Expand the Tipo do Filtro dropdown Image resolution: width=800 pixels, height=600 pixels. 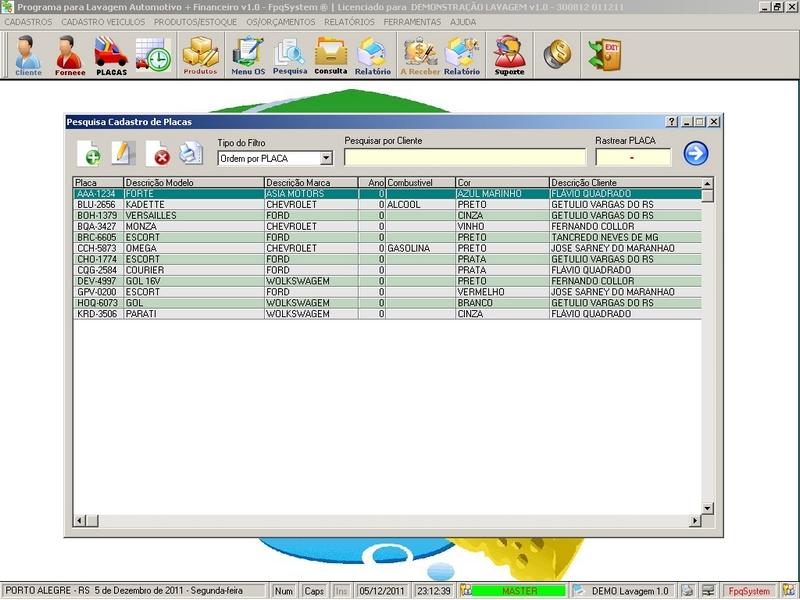click(x=326, y=158)
